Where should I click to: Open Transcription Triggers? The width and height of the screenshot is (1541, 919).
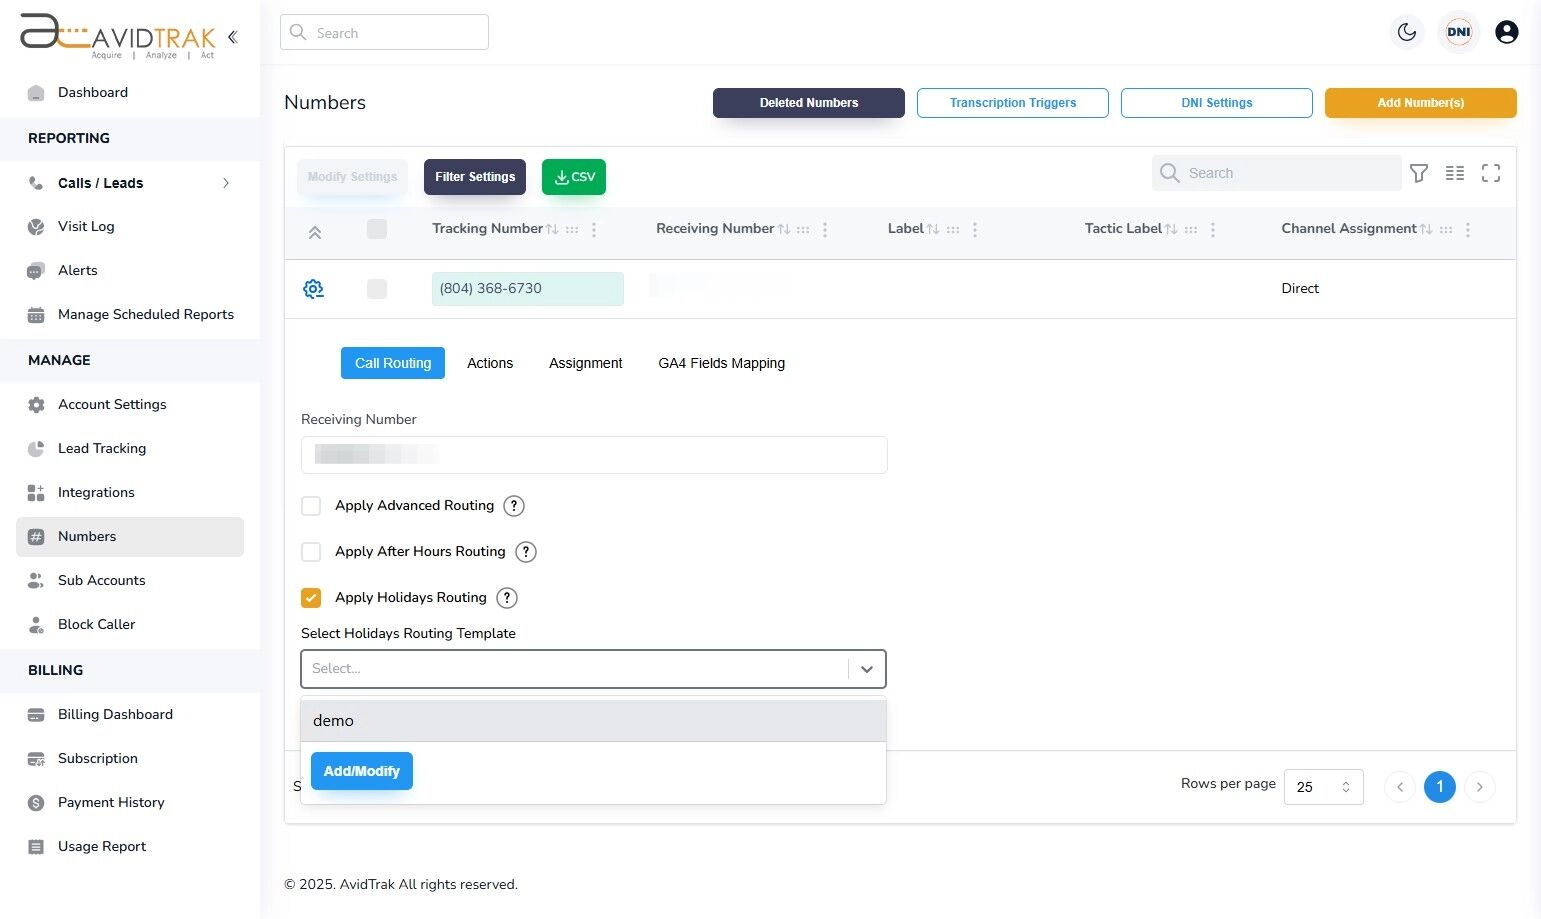pos(1013,103)
